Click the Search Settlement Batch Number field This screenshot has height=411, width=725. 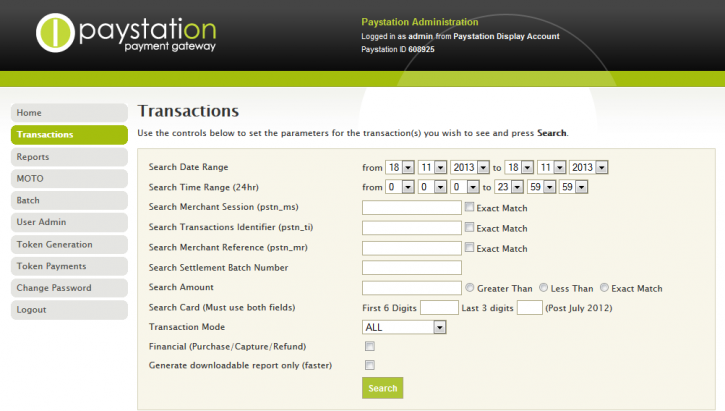(411, 267)
